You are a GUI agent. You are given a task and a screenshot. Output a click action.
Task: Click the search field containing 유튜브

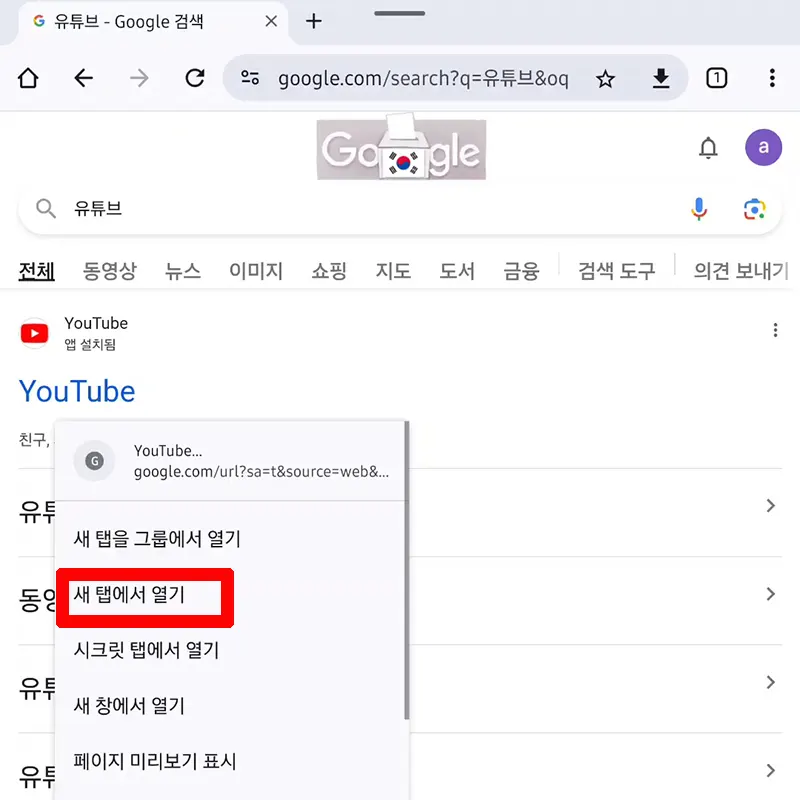point(400,209)
